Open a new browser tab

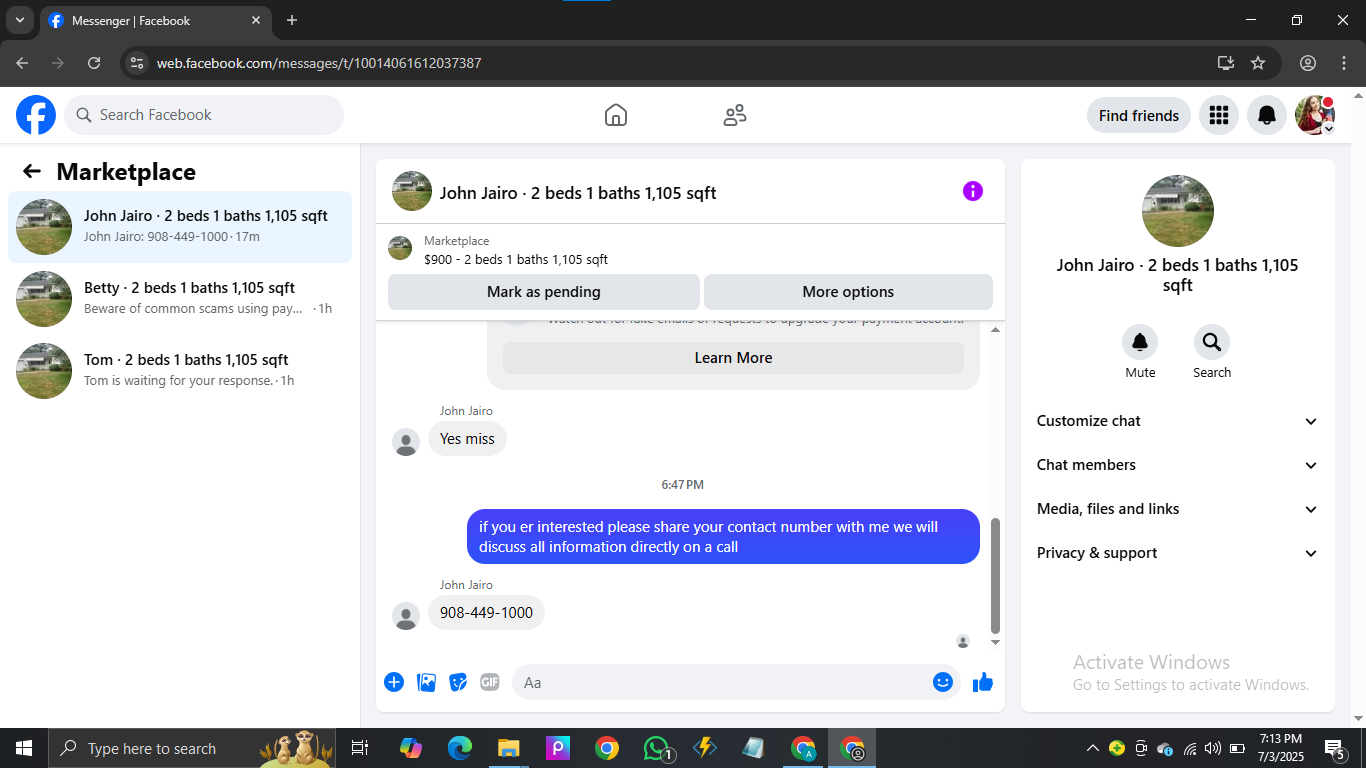(x=292, y=20)
